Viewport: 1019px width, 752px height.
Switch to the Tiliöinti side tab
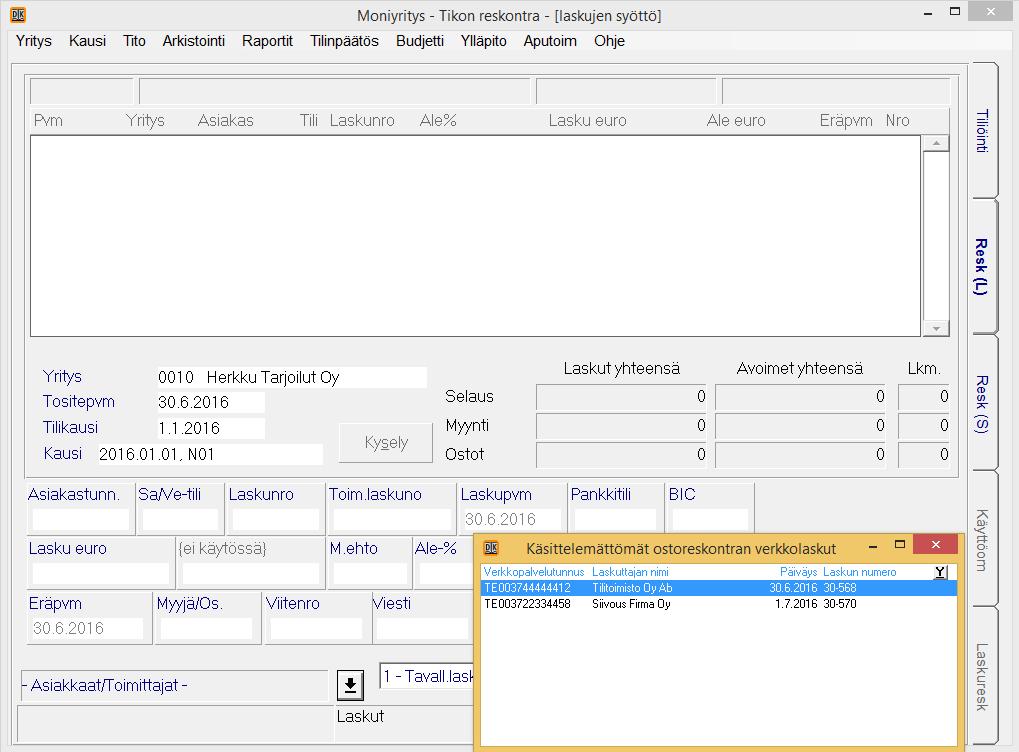coord(983,130)
